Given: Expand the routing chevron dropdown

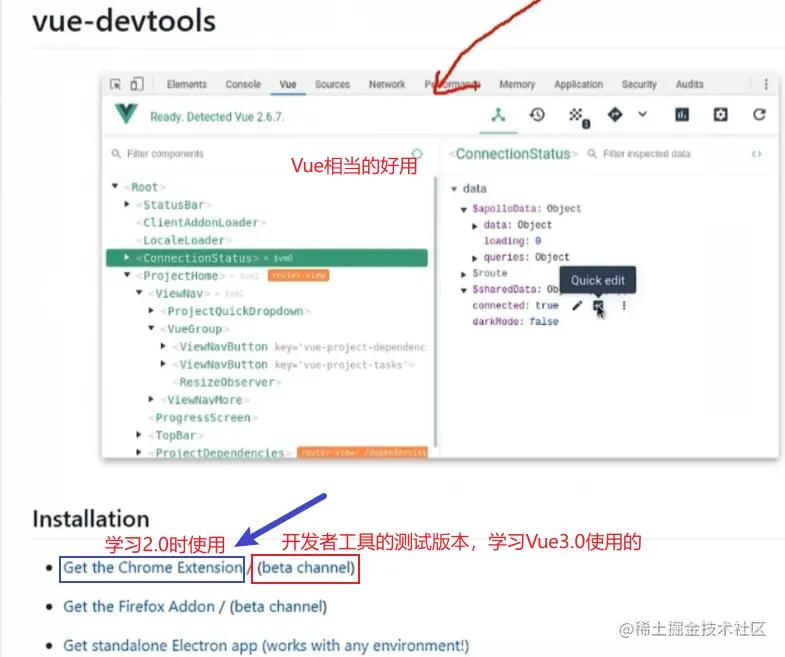Looking at the screenshot, I should click(642, 114).
